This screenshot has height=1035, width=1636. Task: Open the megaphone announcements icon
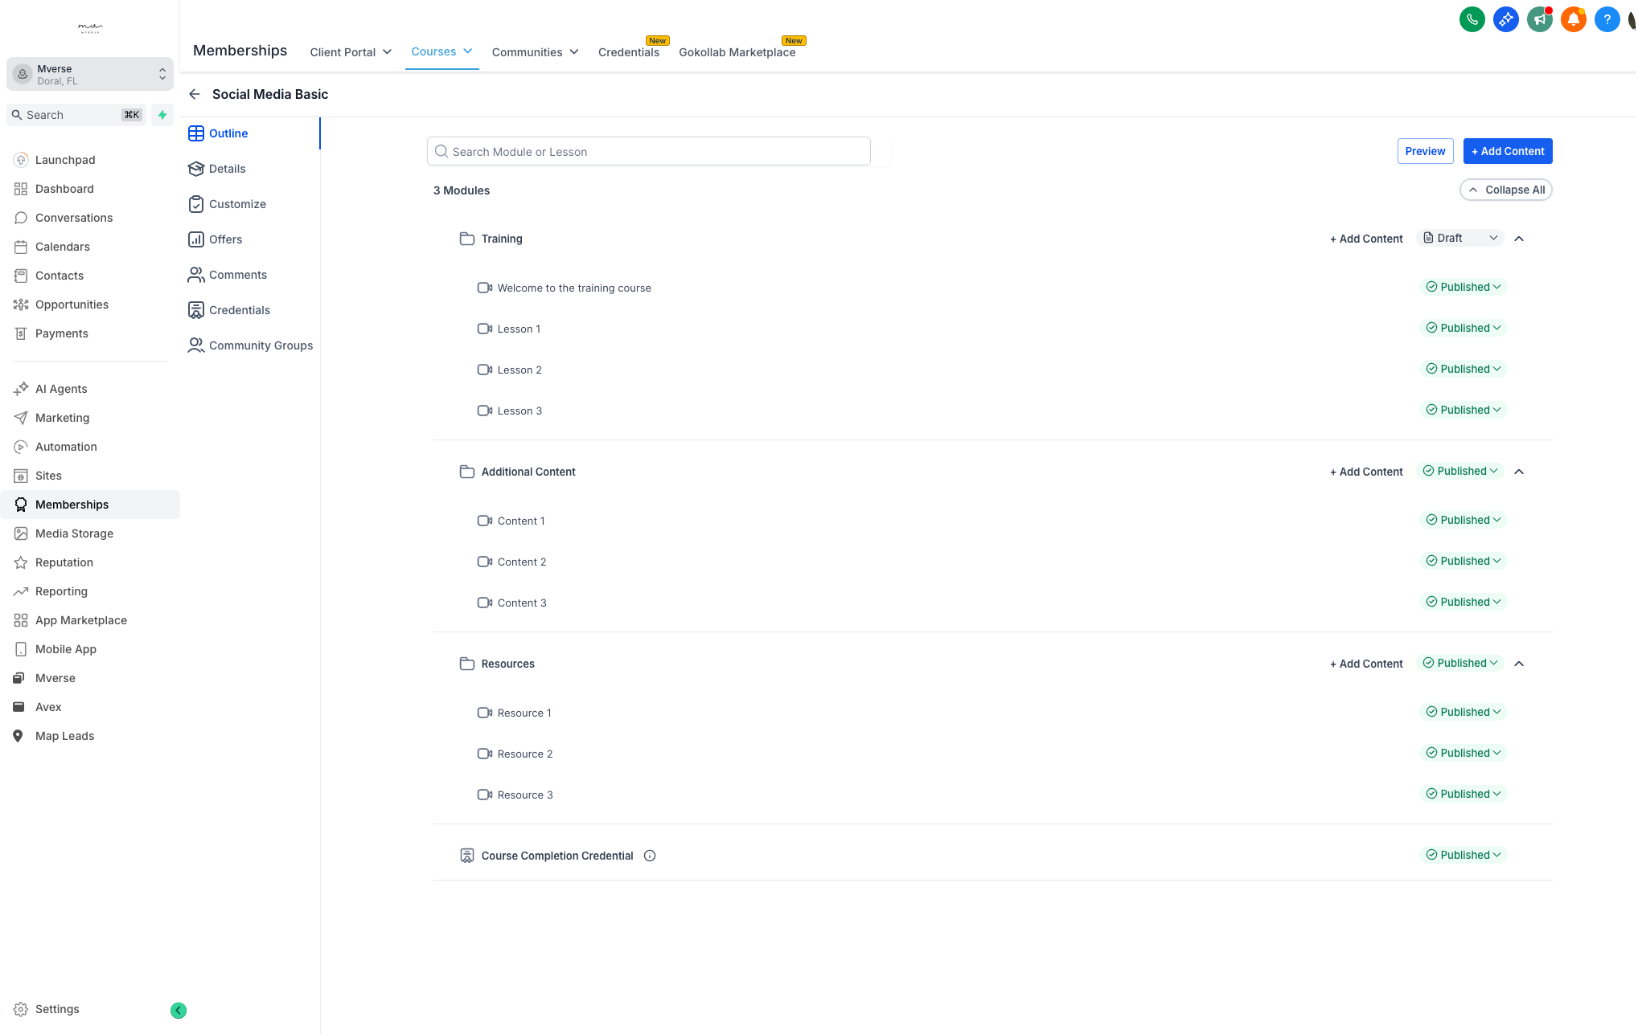[1539, 19]
